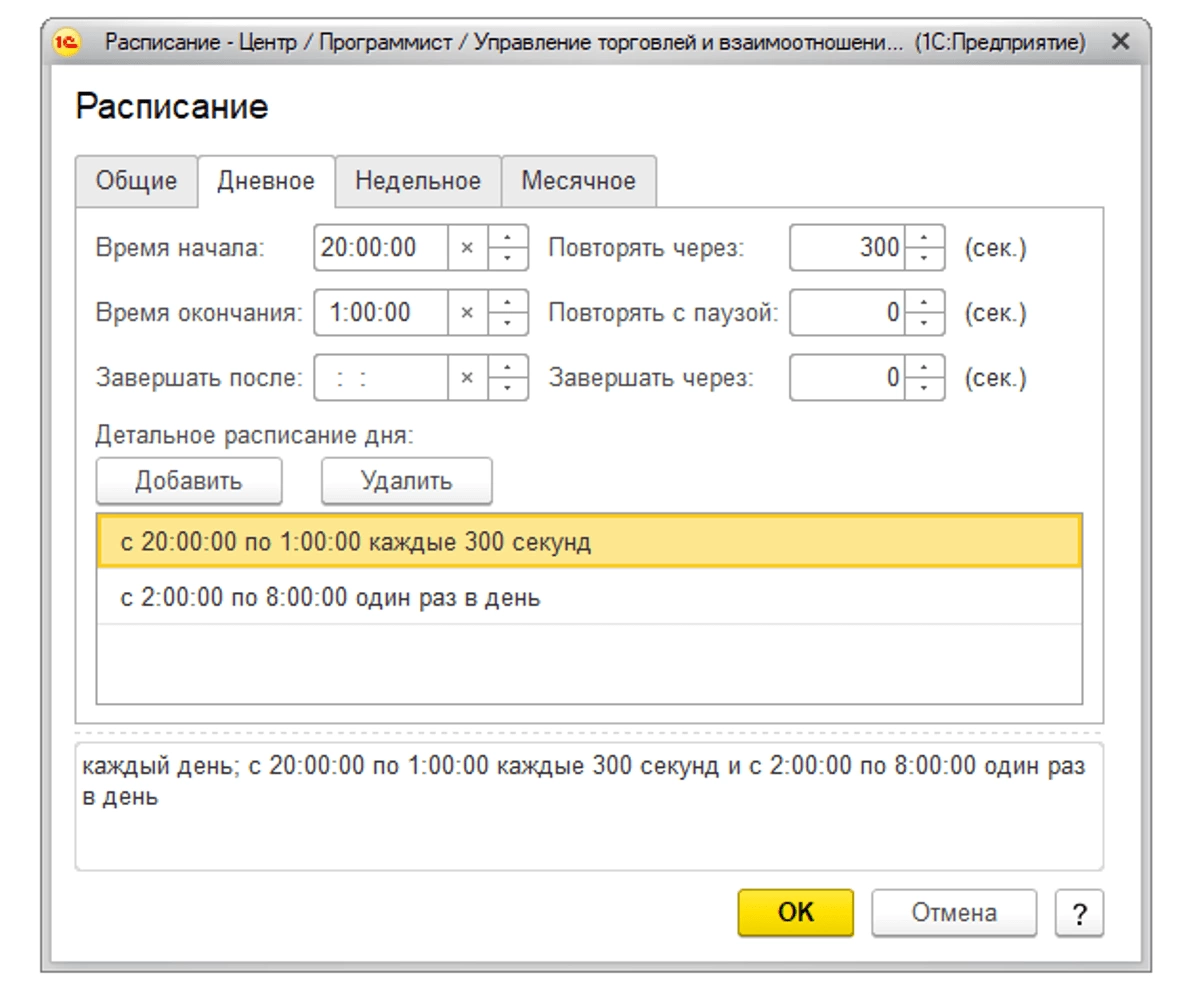Increase Время окончания with up arrow
The height and width of the screenshot is (990, 1200).
(x=508, y=303)
